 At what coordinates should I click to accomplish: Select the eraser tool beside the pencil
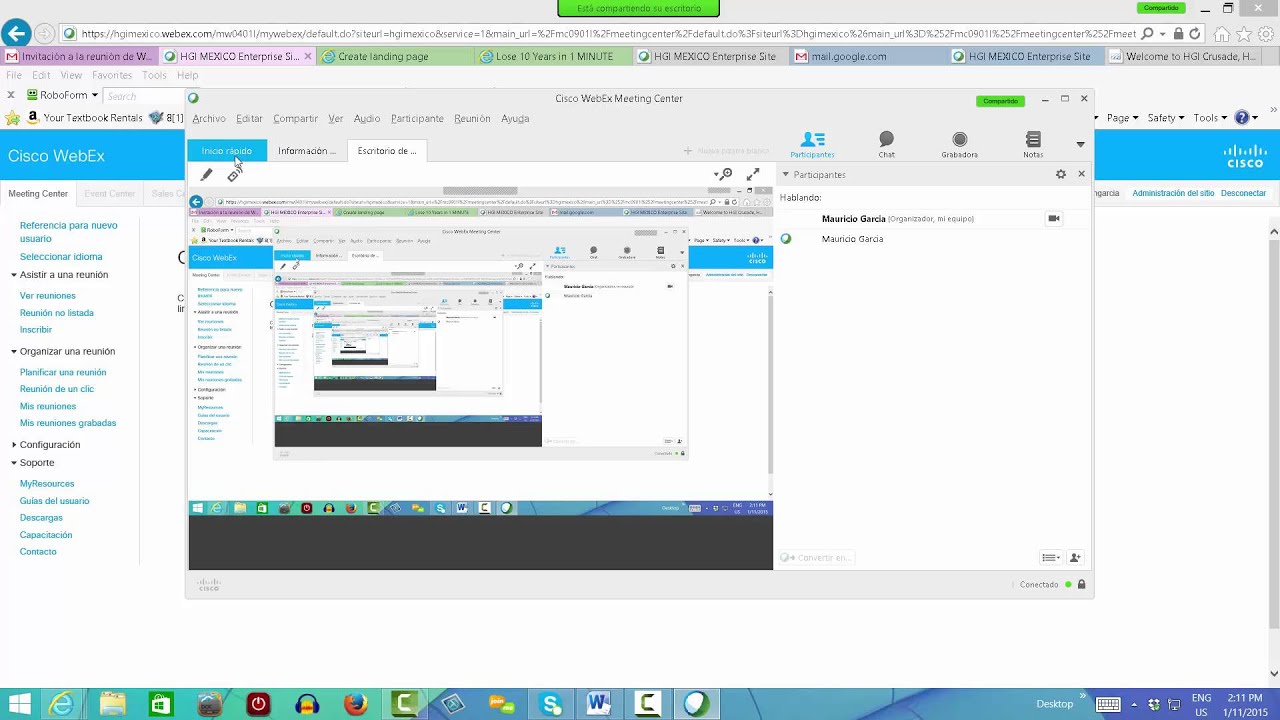coord(233,175)
